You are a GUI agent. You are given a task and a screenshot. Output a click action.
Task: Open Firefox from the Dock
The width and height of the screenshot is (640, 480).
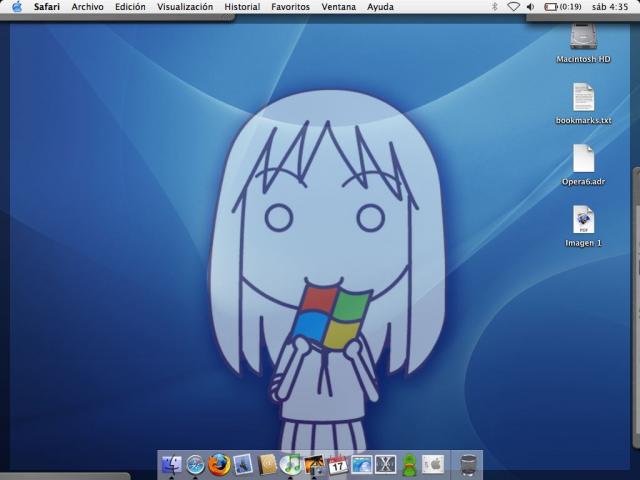(x=219, y=464)
